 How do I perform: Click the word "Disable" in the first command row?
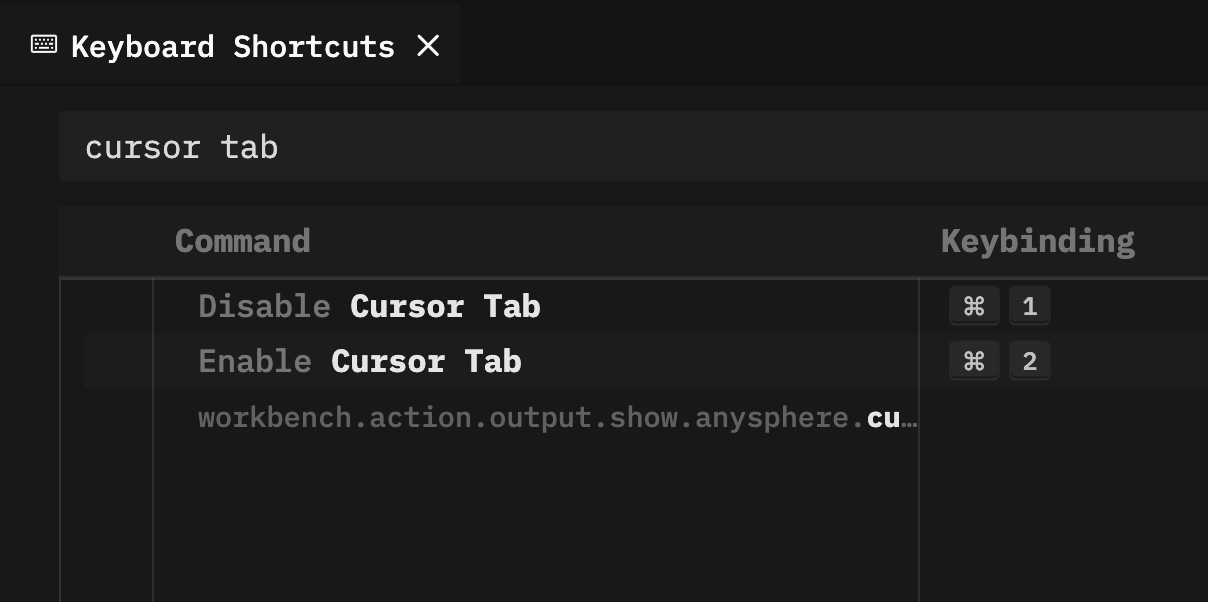coord(264,306)
